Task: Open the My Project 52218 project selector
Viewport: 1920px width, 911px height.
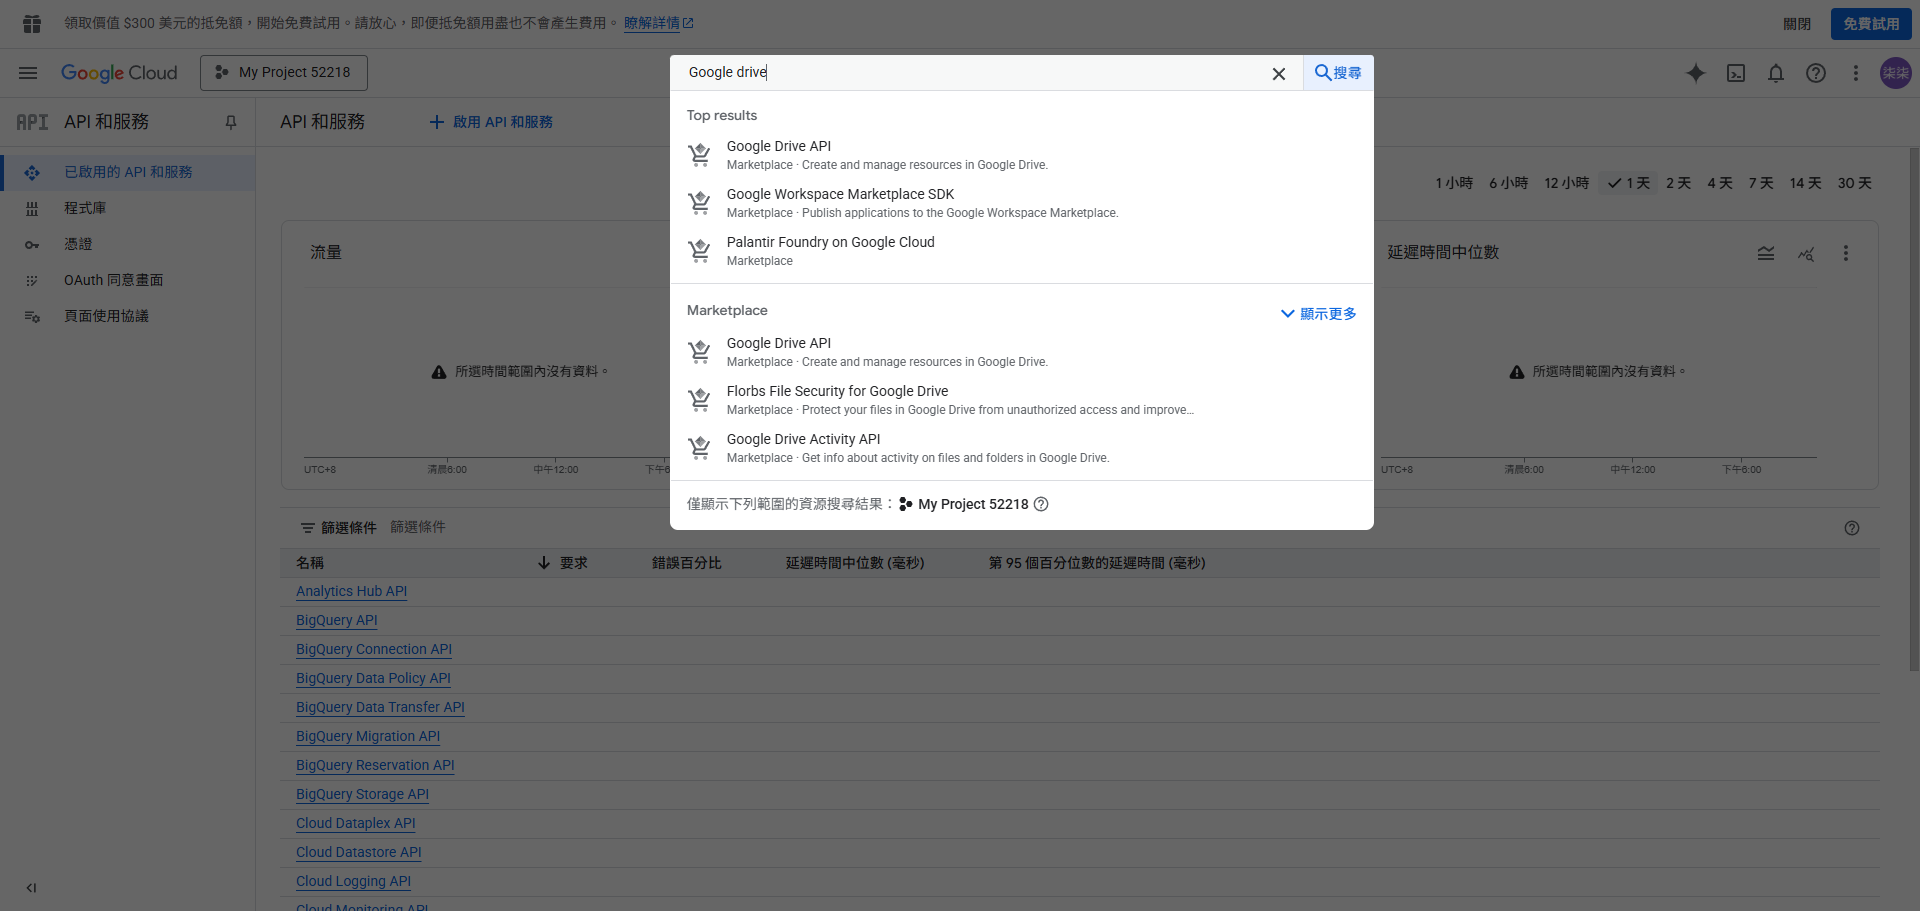Action: coord(283,72)
